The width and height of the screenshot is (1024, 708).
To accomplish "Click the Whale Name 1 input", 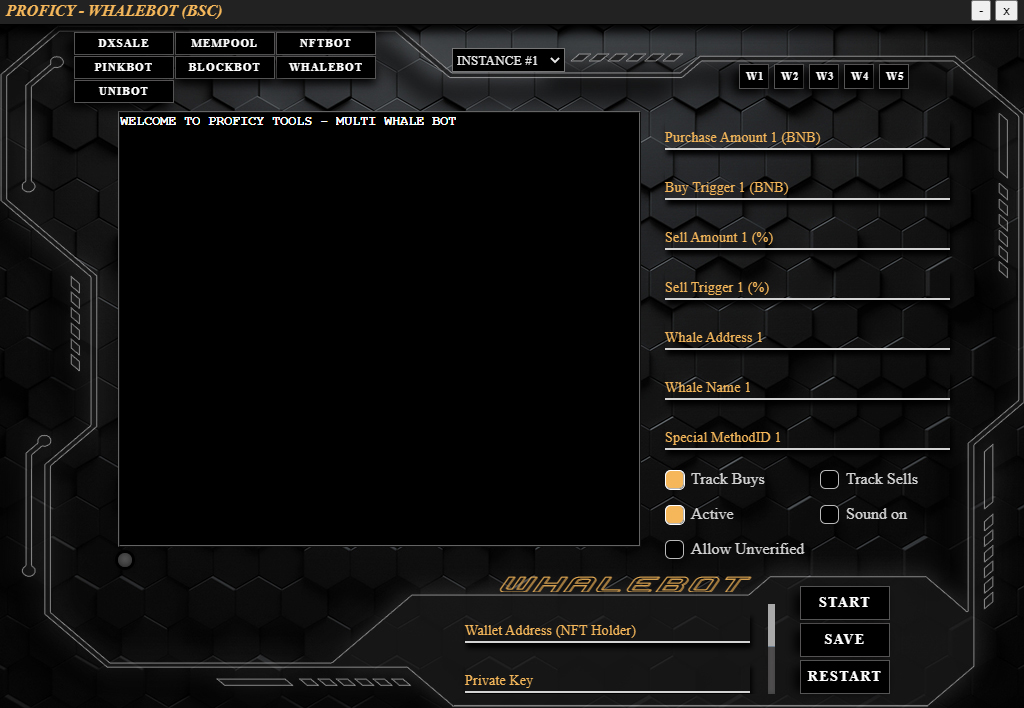I will pos(807,388).
